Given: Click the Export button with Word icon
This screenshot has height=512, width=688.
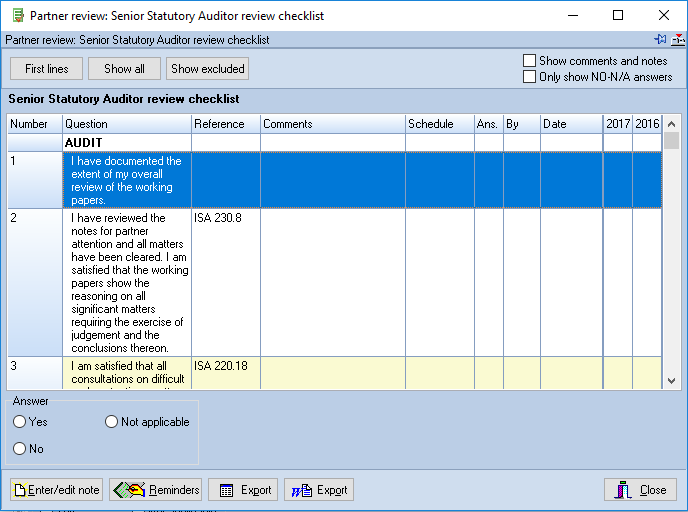Looking at the screenshot, I should (319, 490).
